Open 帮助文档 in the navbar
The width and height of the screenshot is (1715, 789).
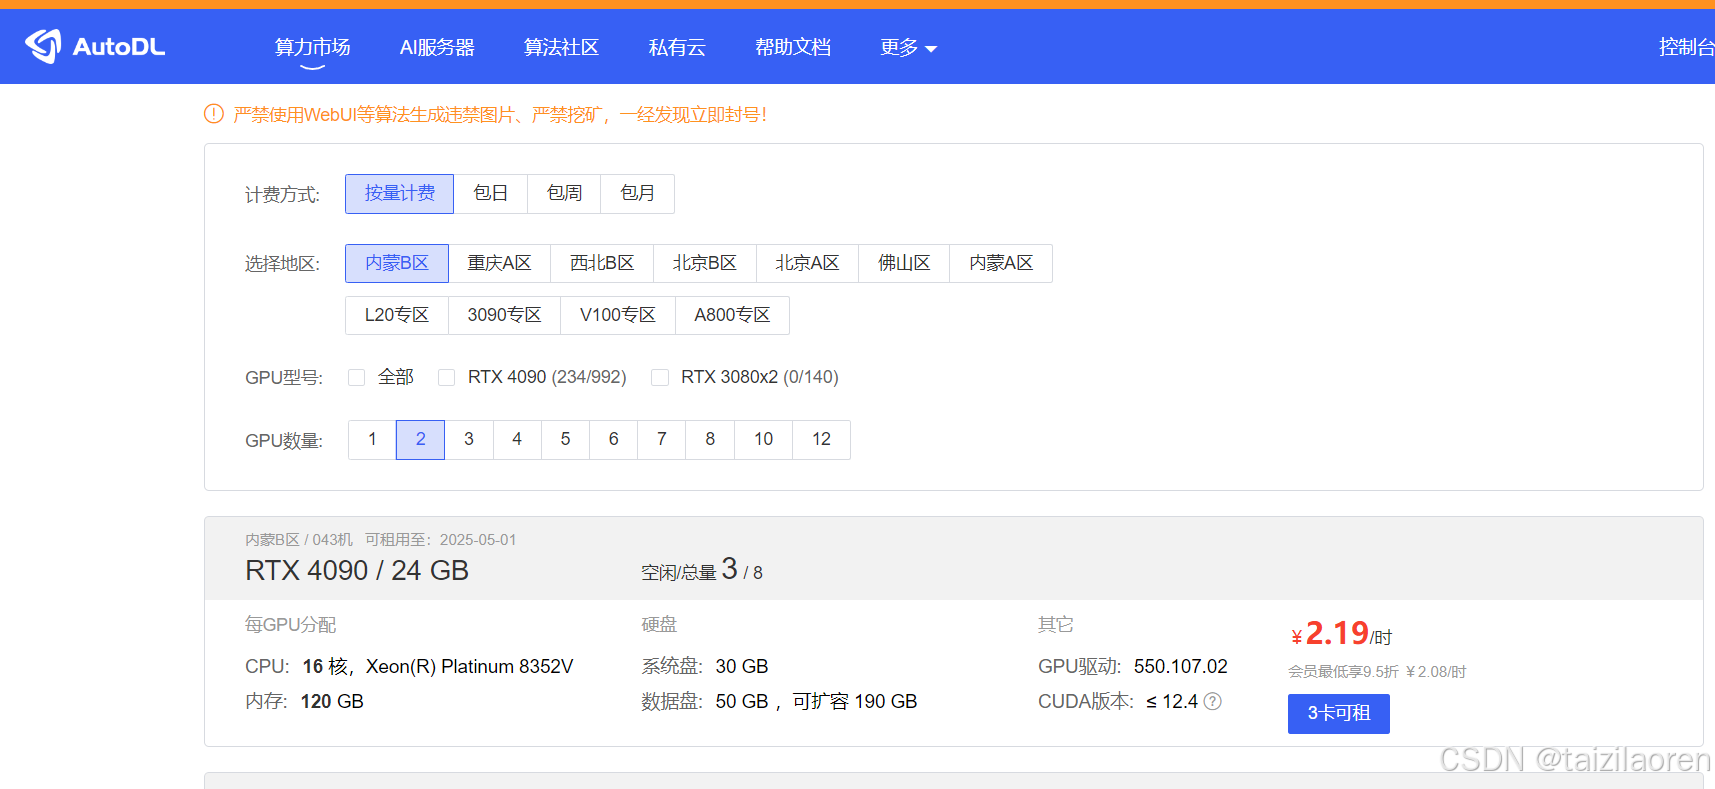pyautogui.click(x=793, y=47)
